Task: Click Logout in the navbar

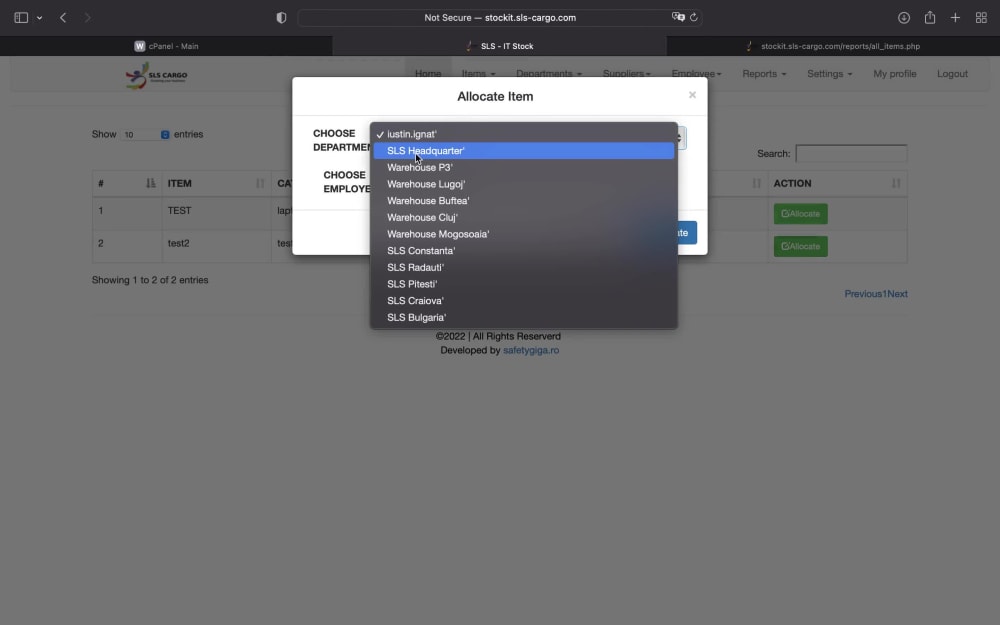Action: click(x=952, y=74)
